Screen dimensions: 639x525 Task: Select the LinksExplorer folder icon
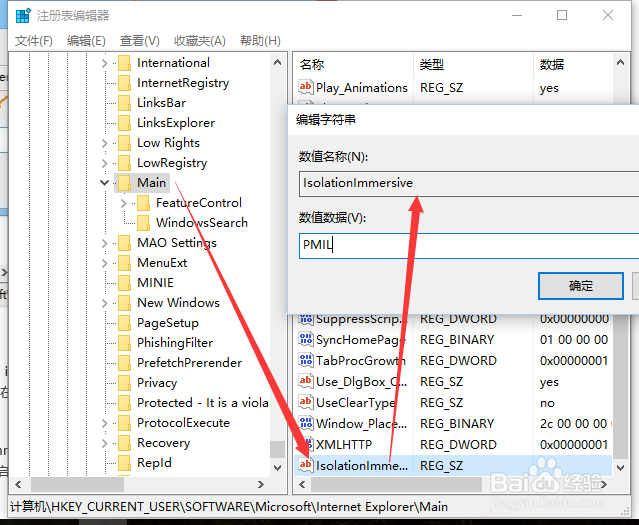pyautogui.click(x=124, y=123)
